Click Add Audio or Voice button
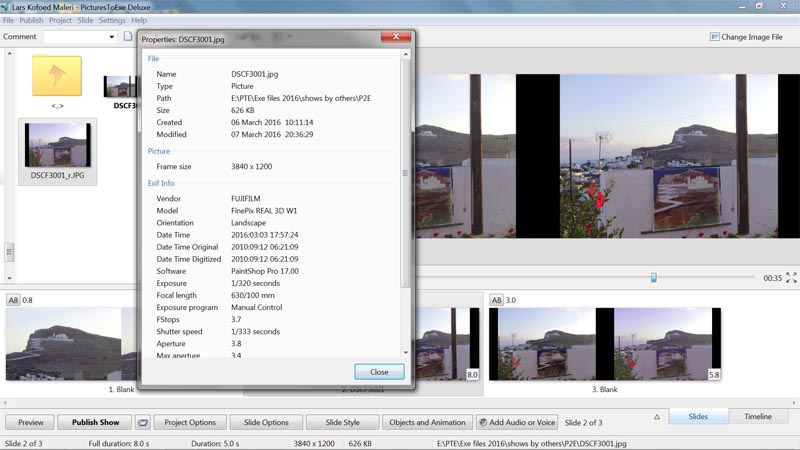This screenshot has width=800, height=450. (517, 422)
